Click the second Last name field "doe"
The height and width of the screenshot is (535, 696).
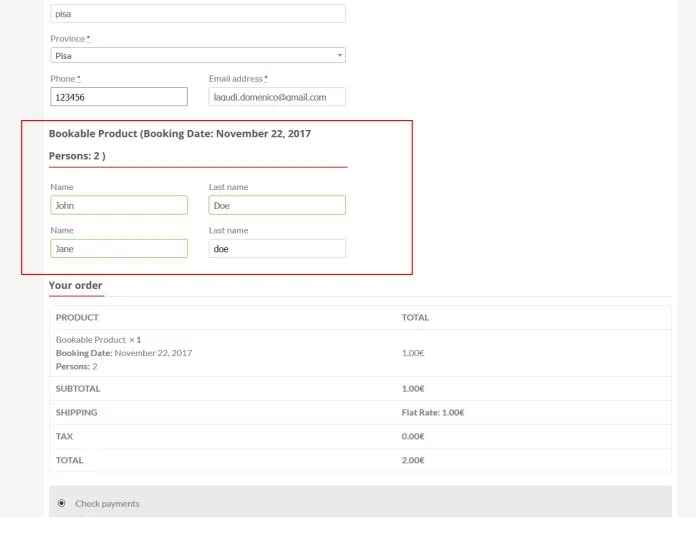[x=276, y=248]
